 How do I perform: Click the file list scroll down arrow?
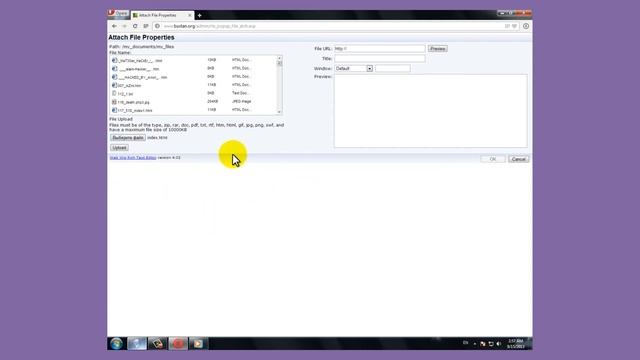[x=280, y=112]
